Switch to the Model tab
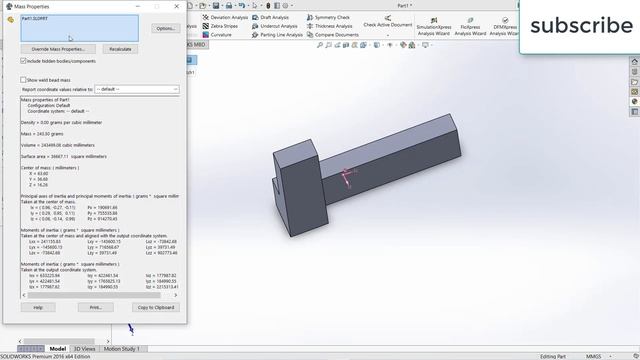640x360 pixels. tap(58, 349)
